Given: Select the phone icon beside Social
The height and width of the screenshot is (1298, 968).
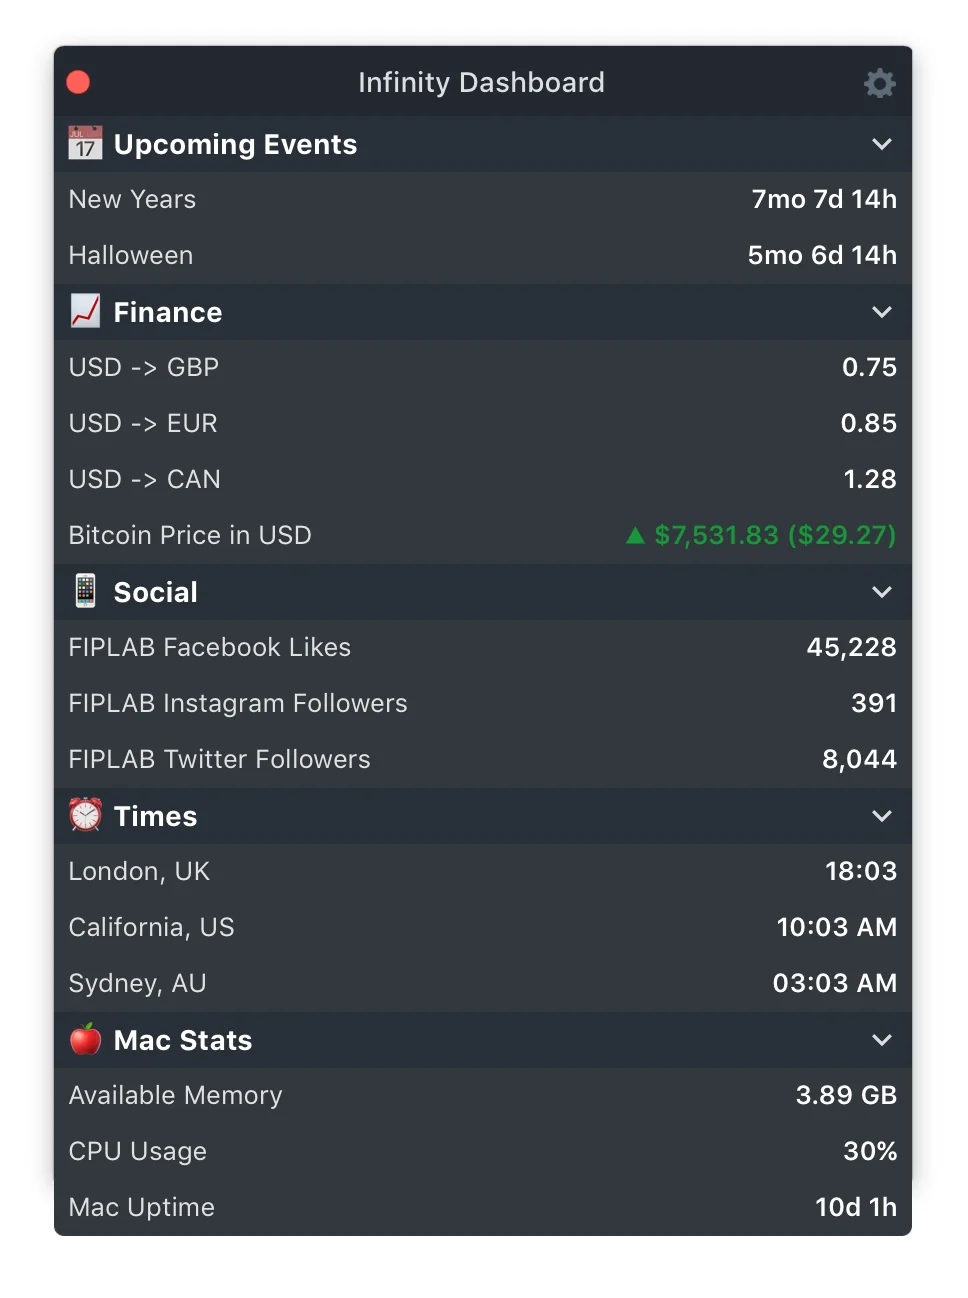Looking at the screenshot, I should coord(85,592).
